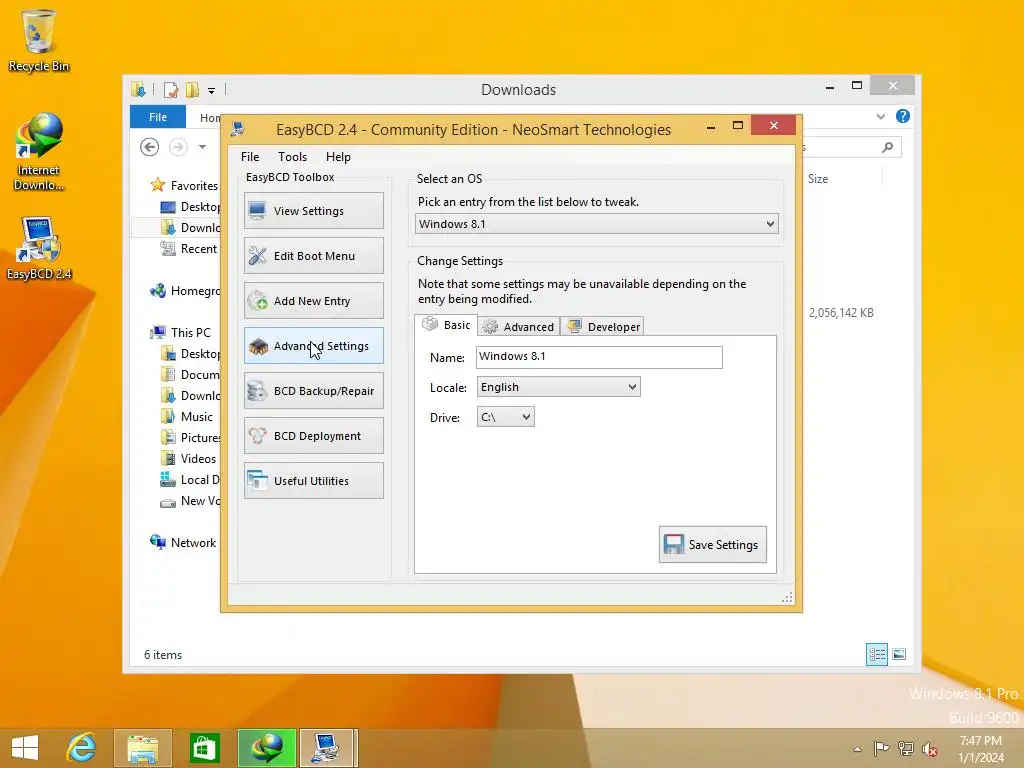Click the muted volume tray icon
The height and width of the screenshot is (768, 1024).
(930, 749)
